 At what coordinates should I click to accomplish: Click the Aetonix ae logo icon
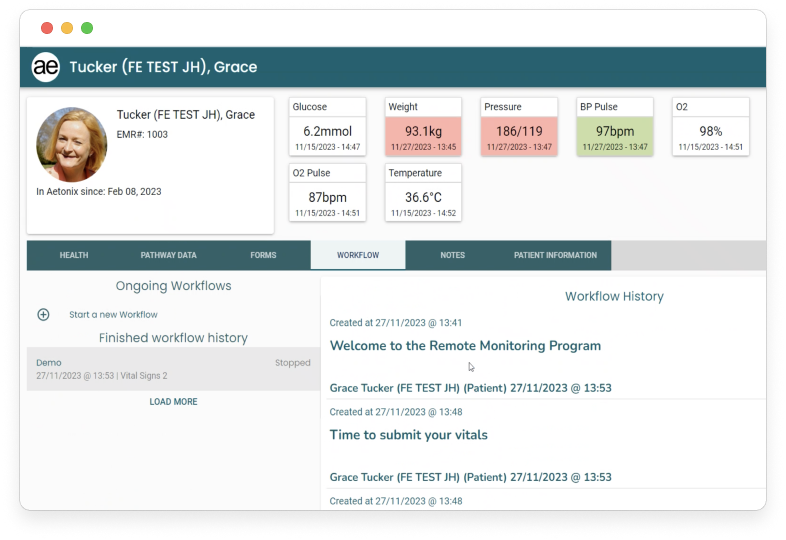[x=46, y=67]
